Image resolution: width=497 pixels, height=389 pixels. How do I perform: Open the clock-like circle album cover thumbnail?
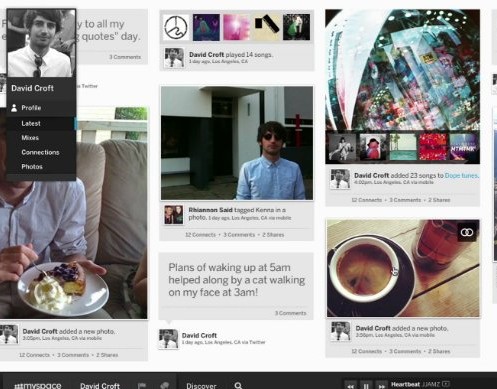[176, 27]
